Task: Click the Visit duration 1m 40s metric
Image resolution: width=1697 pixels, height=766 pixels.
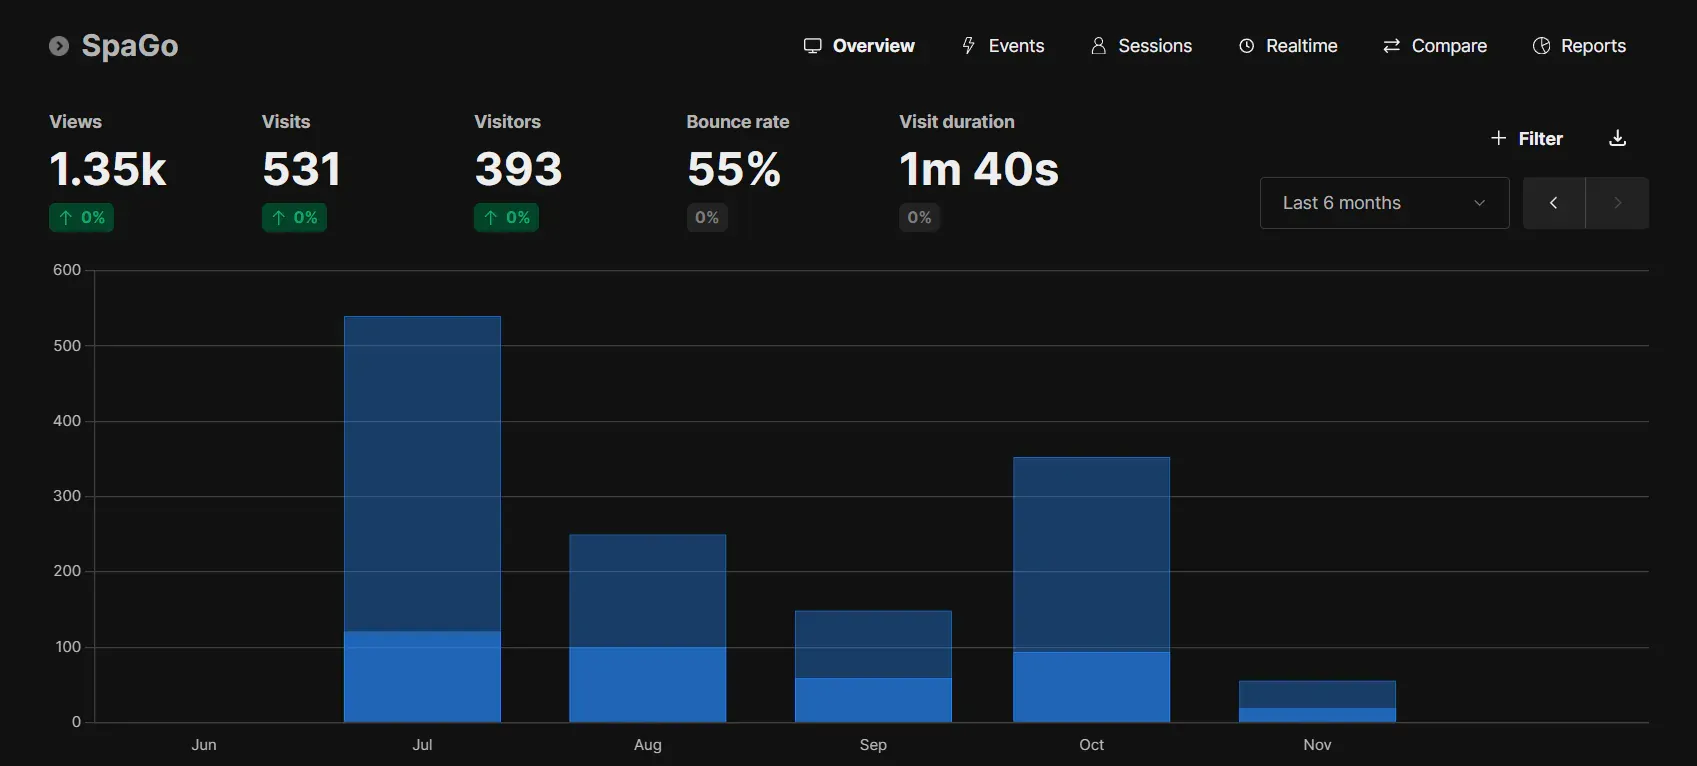Action: tap(978, 169)
